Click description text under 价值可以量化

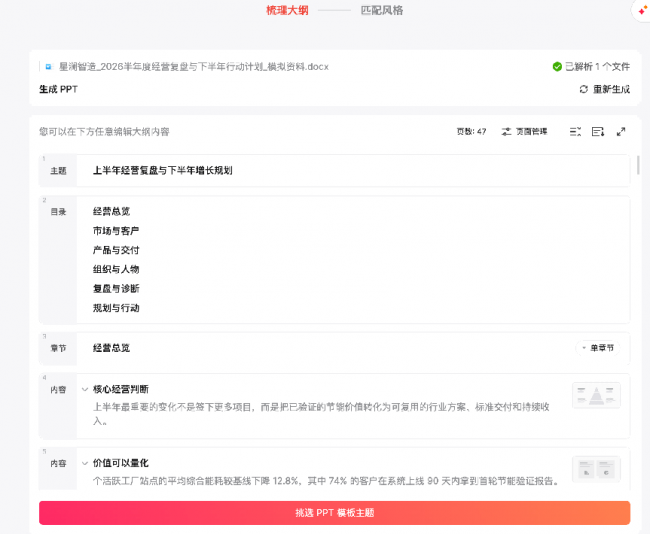coord(326,481)
